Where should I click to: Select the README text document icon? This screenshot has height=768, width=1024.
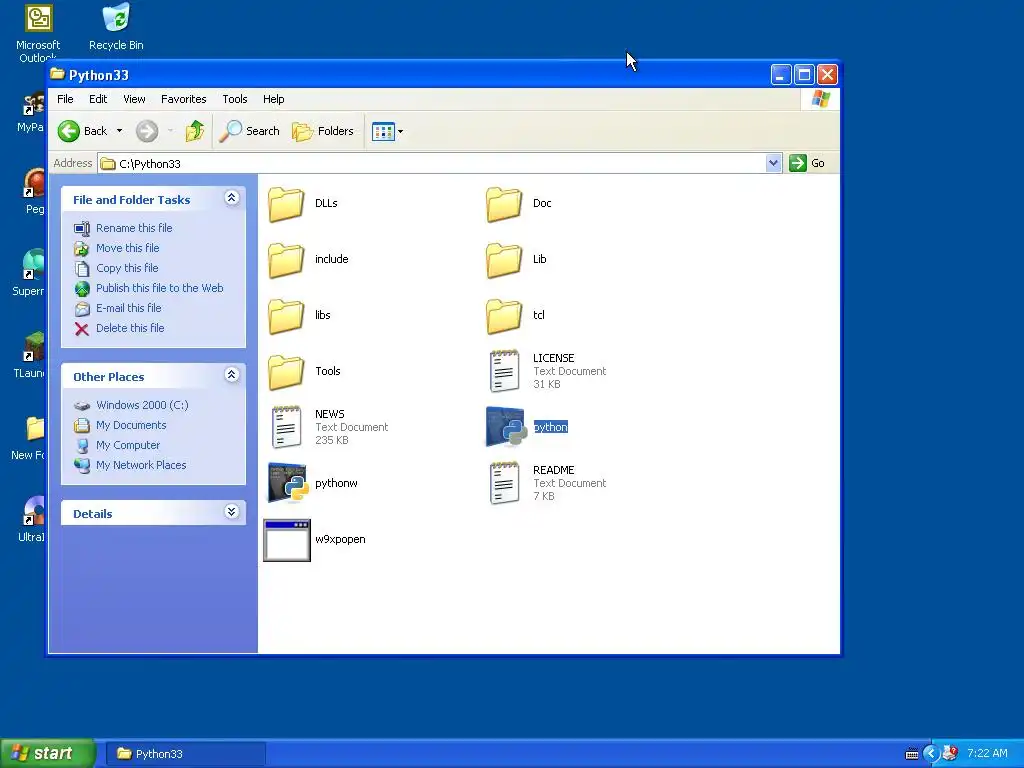(504, 483)
